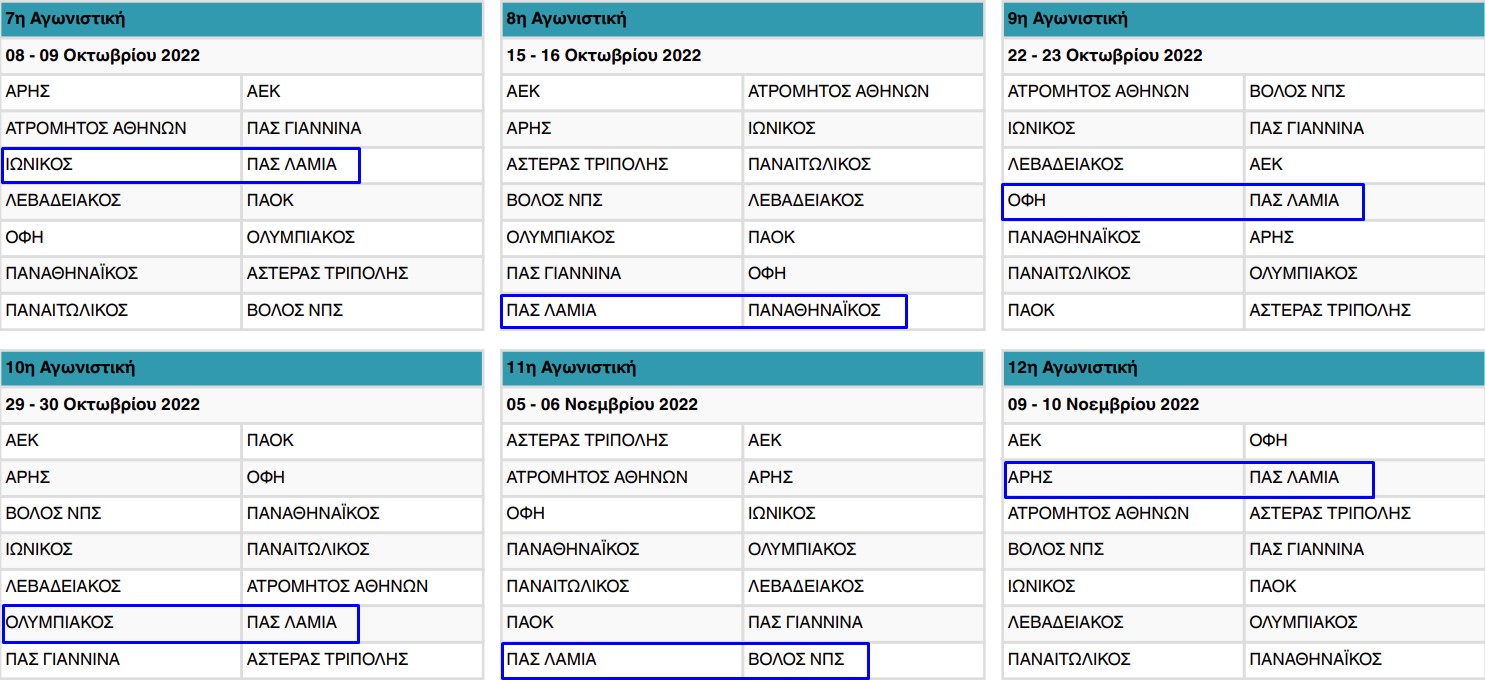Click ΒΟΛΟΣ ΝΠΣ in the highlighted 11η Αγωνιστική match
Image resolution: width=1485 pixels, height=680 pixels.
click(796, 659)
